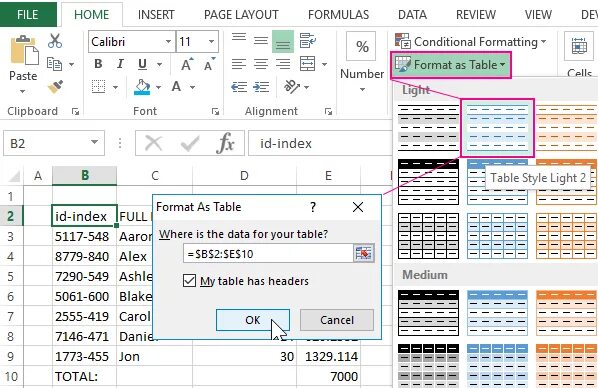Click Bottom Align icon
Screen dimensions: 598x388
283,42
